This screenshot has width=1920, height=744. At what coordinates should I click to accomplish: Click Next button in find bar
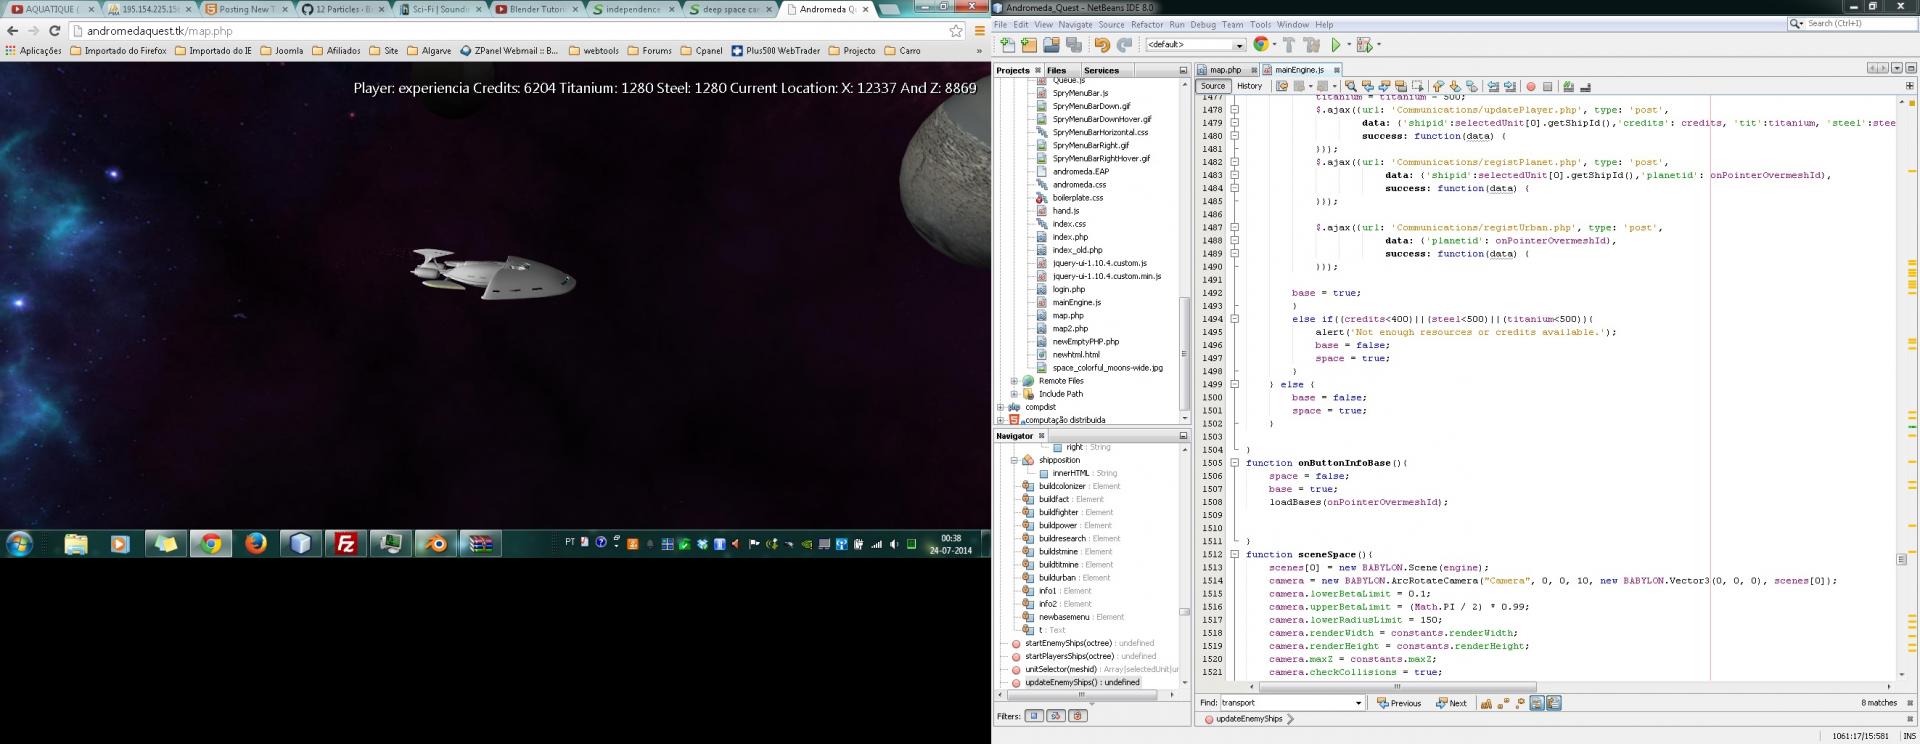pyautogui.click(x=1451, y=703)
